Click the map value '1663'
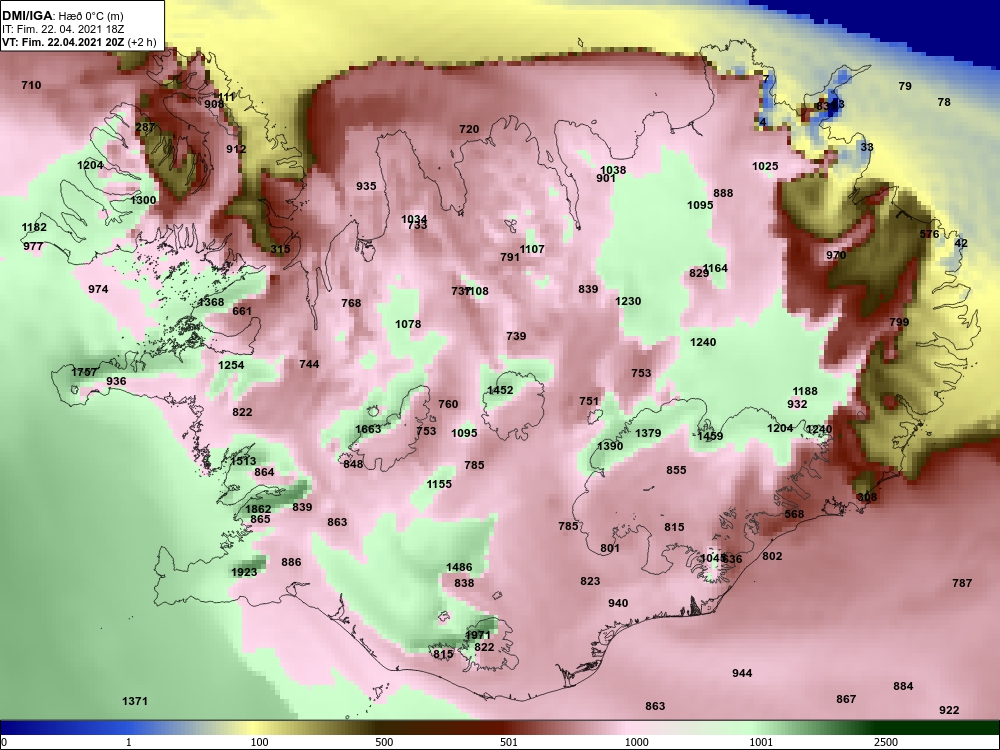 (x=368, y=429)
